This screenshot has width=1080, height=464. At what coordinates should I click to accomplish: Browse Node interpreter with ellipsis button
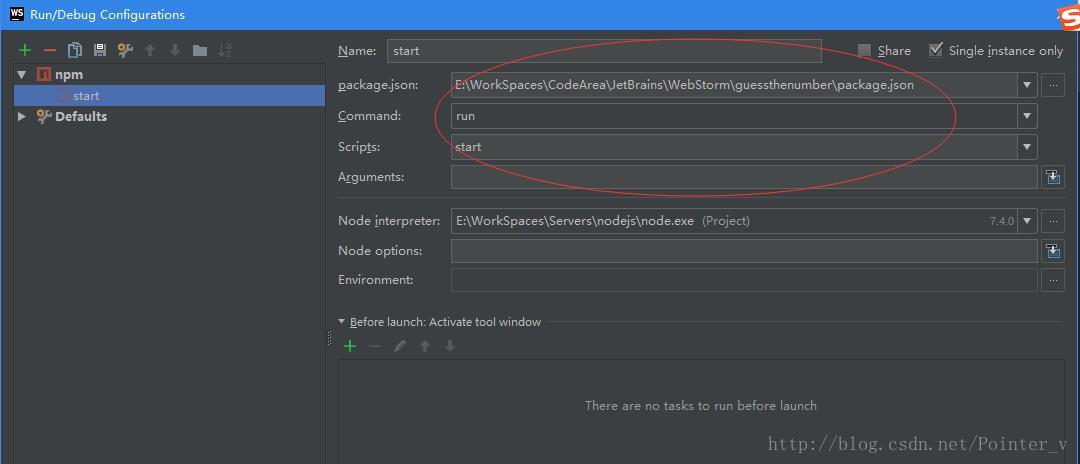click(x=1052, y=221)
